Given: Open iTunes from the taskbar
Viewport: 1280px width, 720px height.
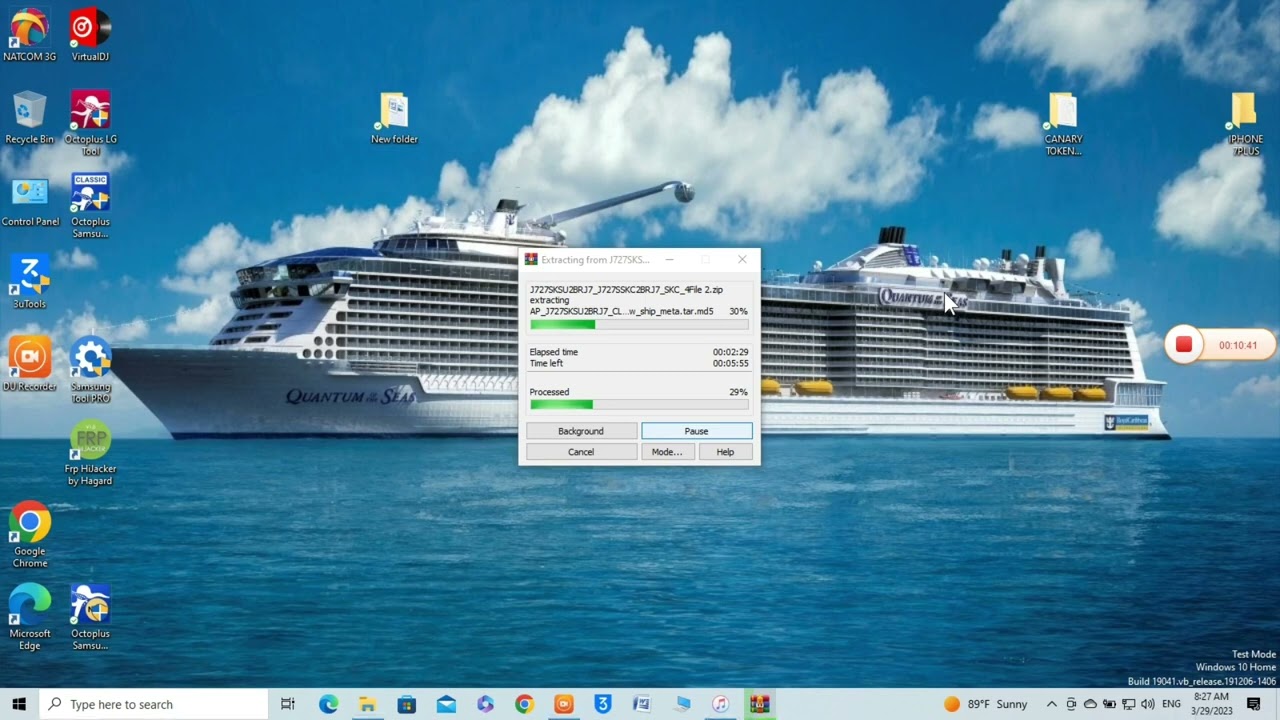Looking at the screenshot, I should click(x=721, y=704).
